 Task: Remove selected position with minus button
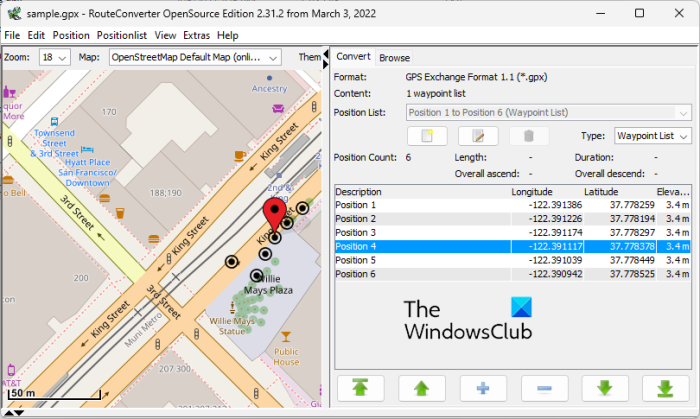[544, 389]
